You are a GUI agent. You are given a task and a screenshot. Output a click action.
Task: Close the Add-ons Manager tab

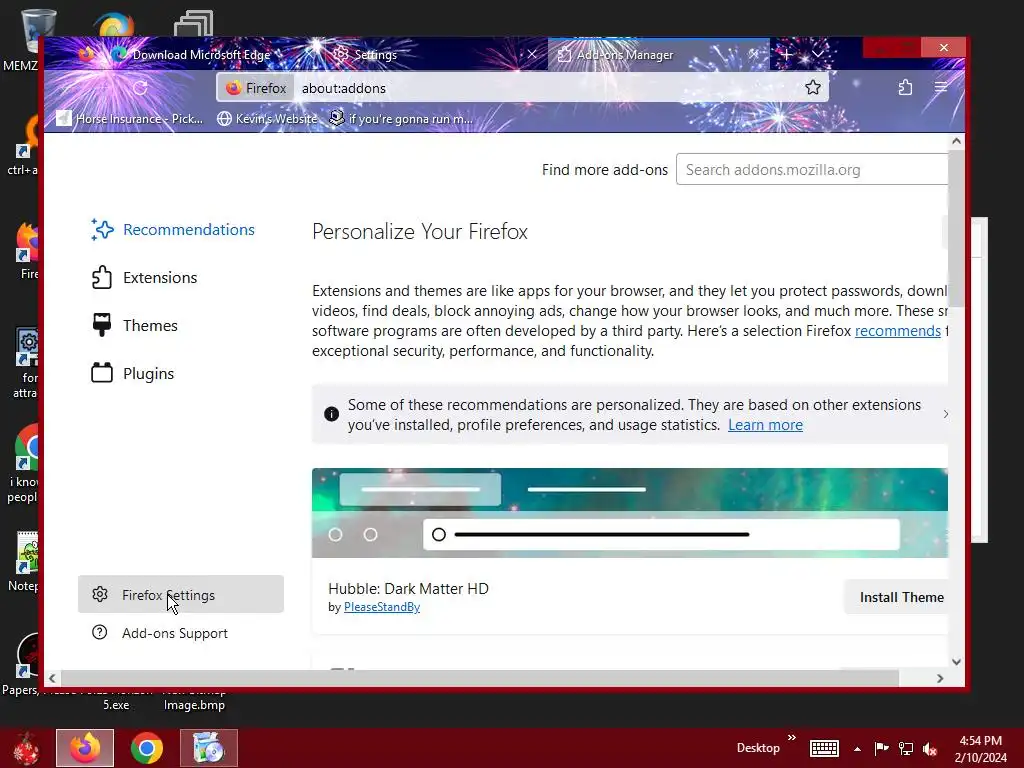[754, 54]
